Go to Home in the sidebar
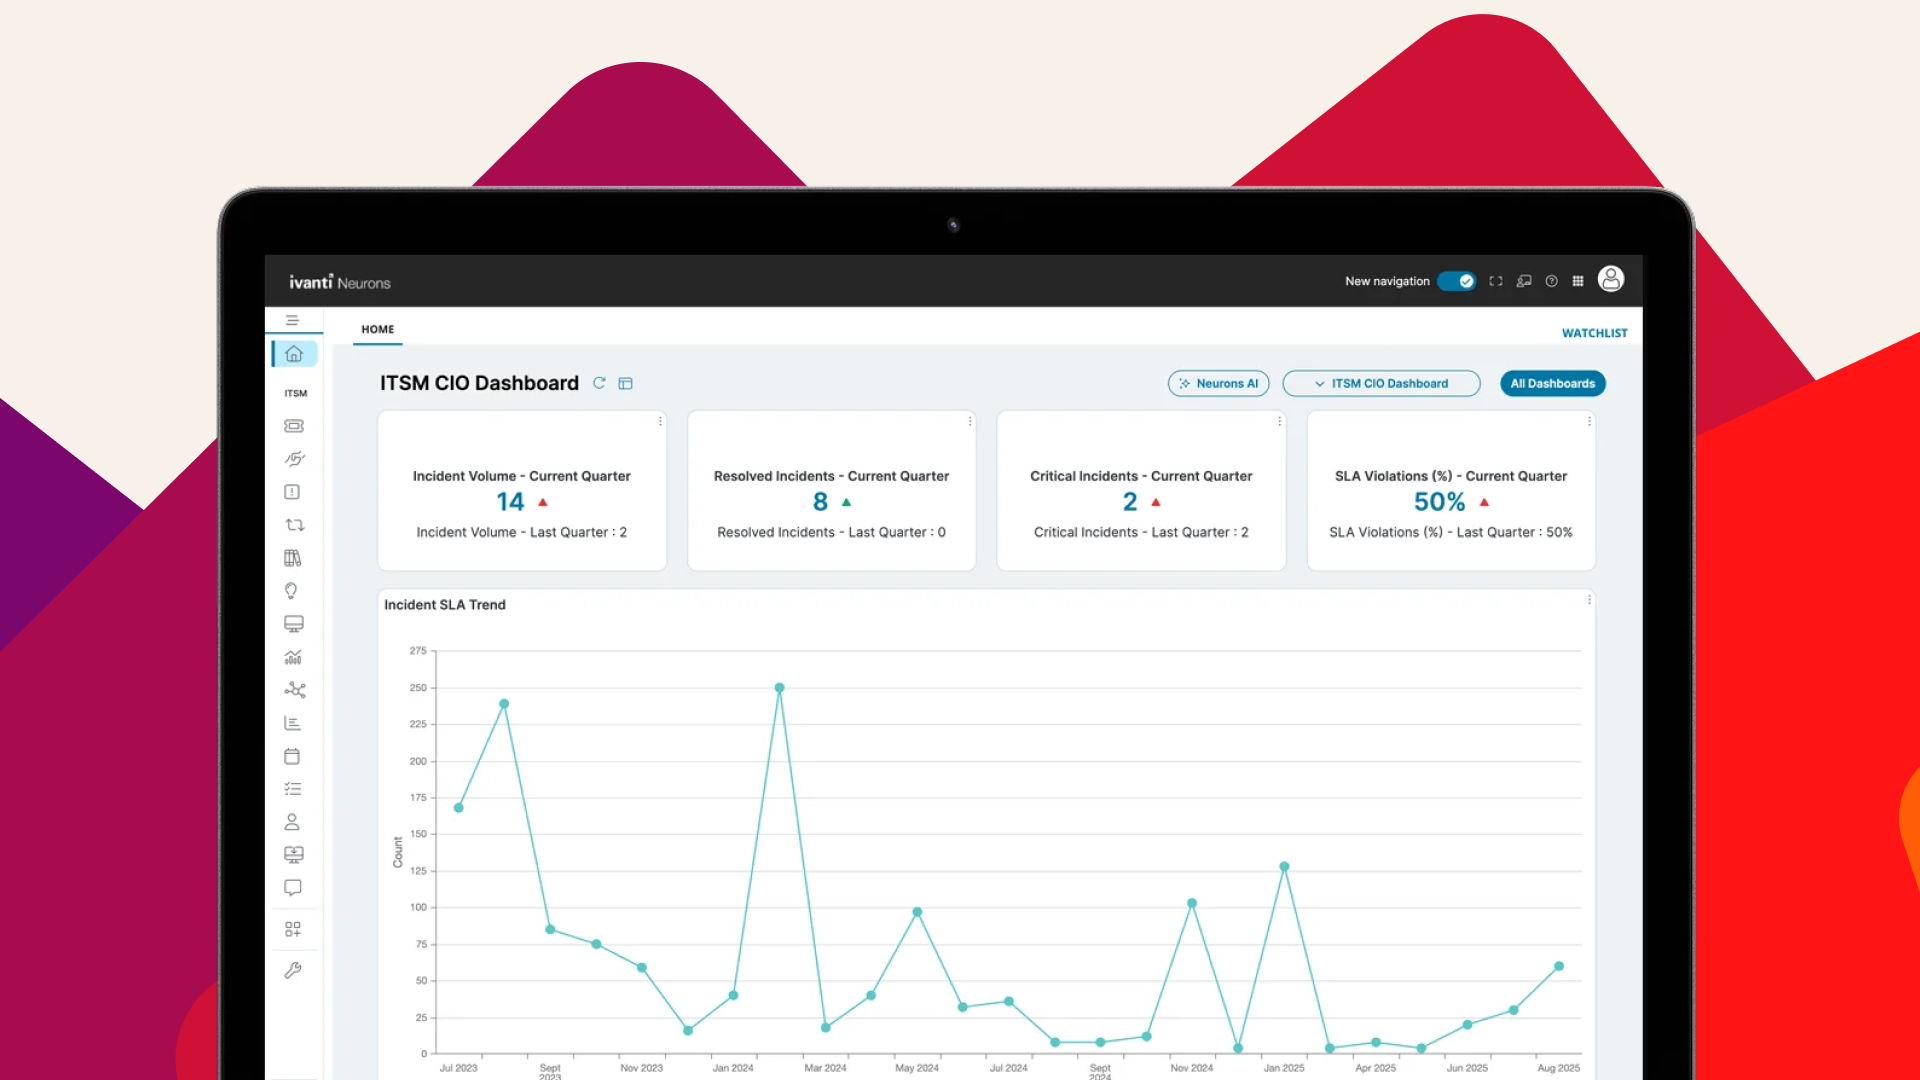The height and width of the screenshot is (1080, 1920). point(294,354)
